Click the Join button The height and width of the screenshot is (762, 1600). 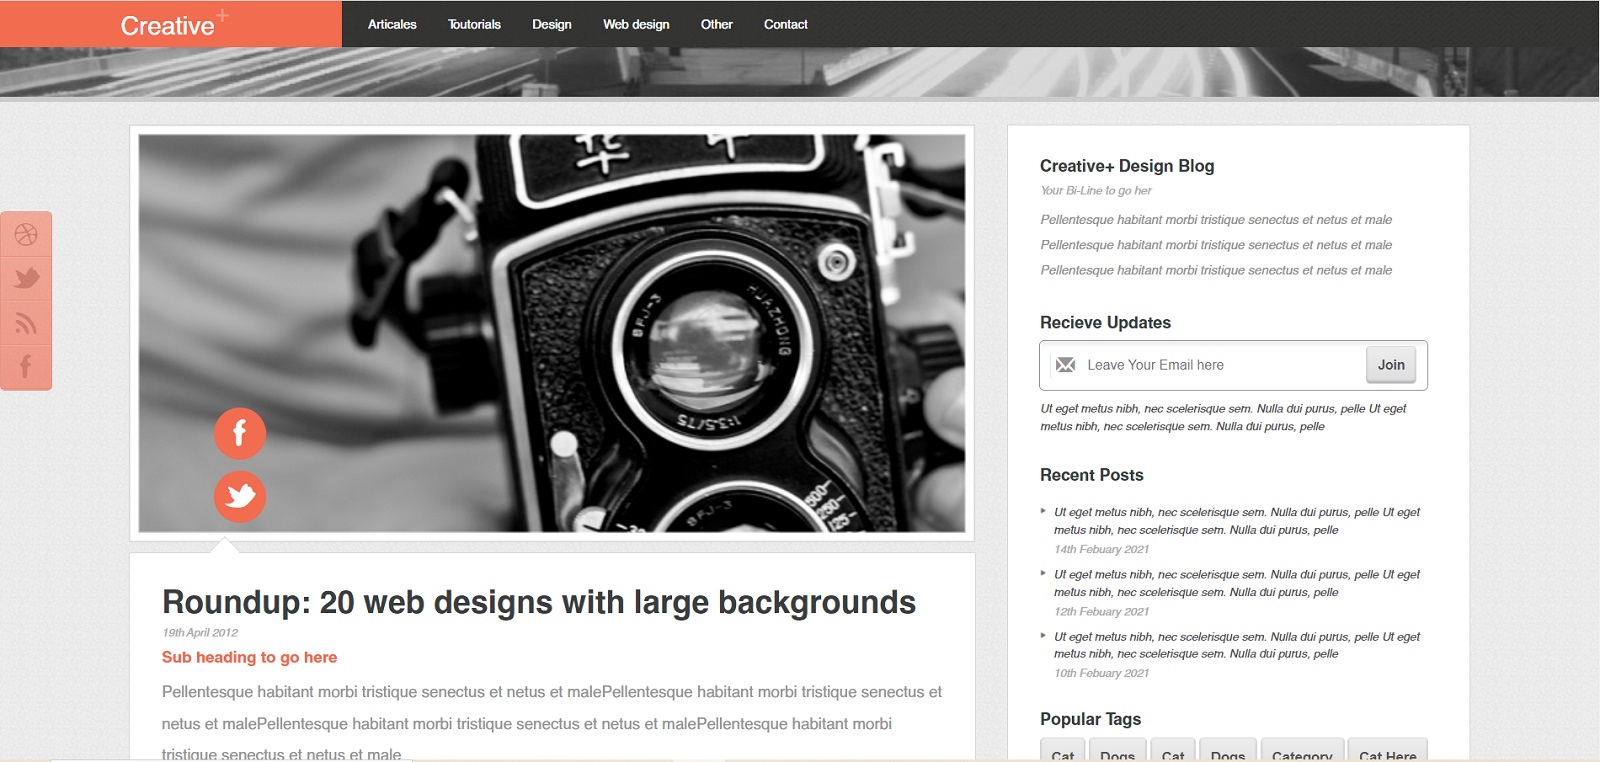coord(1391,365)
